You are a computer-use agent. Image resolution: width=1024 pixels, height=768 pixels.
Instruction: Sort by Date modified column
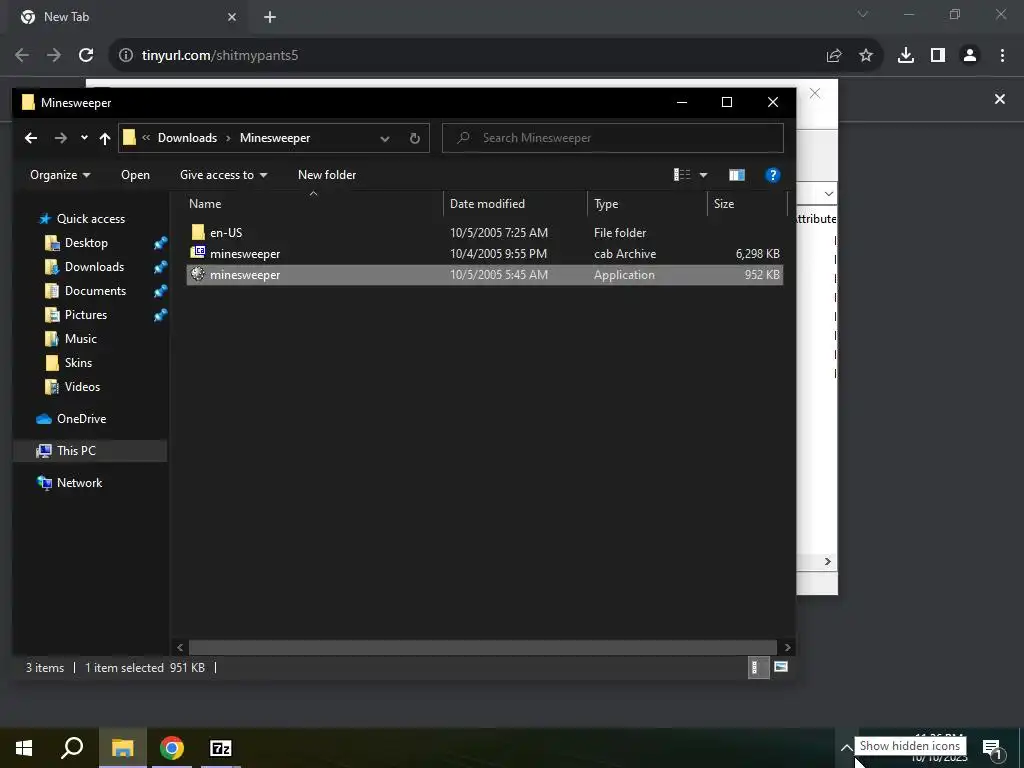point(515,204)
